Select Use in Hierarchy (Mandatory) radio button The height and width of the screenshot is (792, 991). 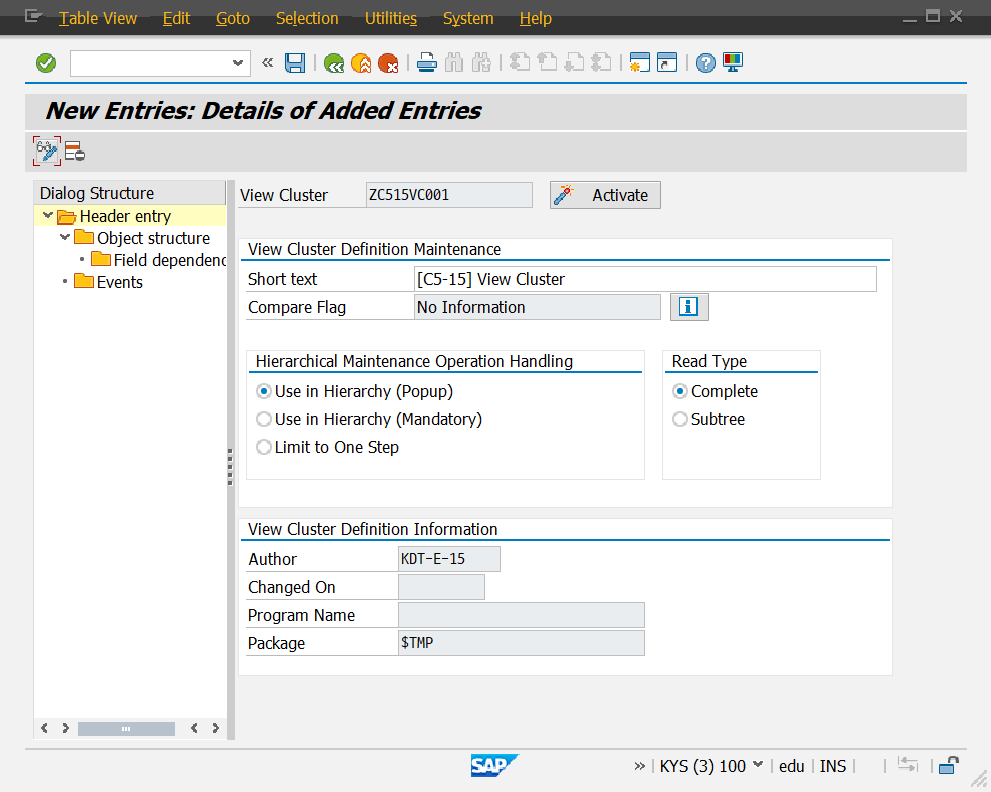[264, 419]
